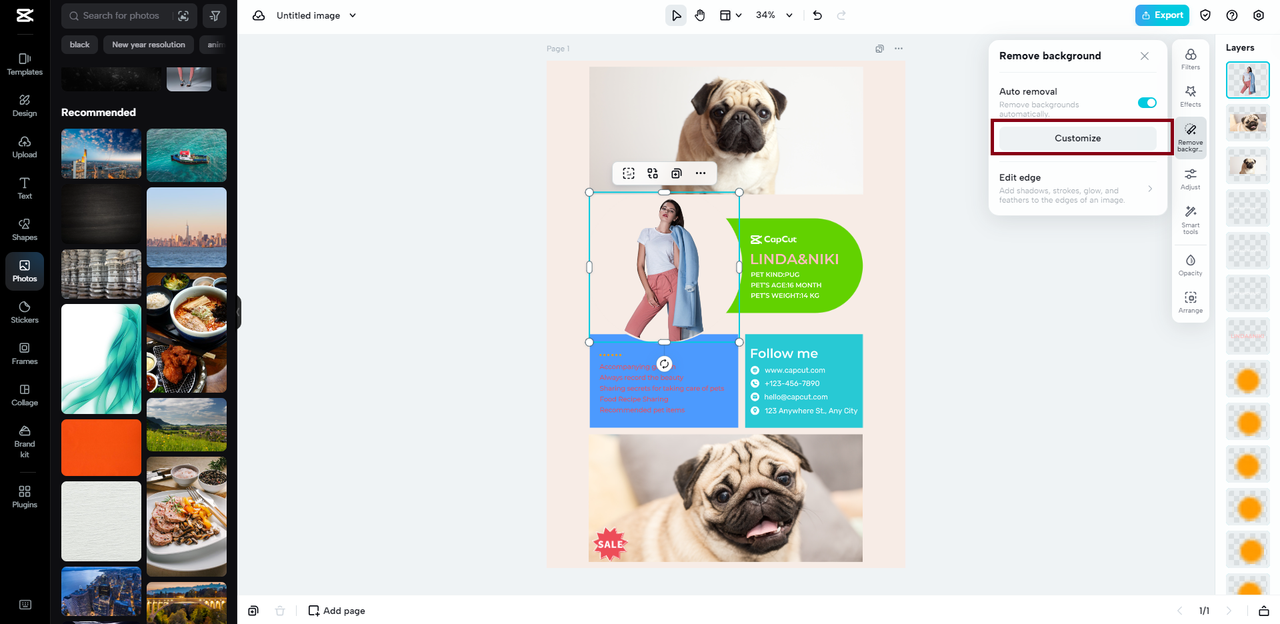Open the CapCut home logo
Image resolution: width=1280 pixels, height=624 pixels.
pyautogui.click(x=24, y=15)
